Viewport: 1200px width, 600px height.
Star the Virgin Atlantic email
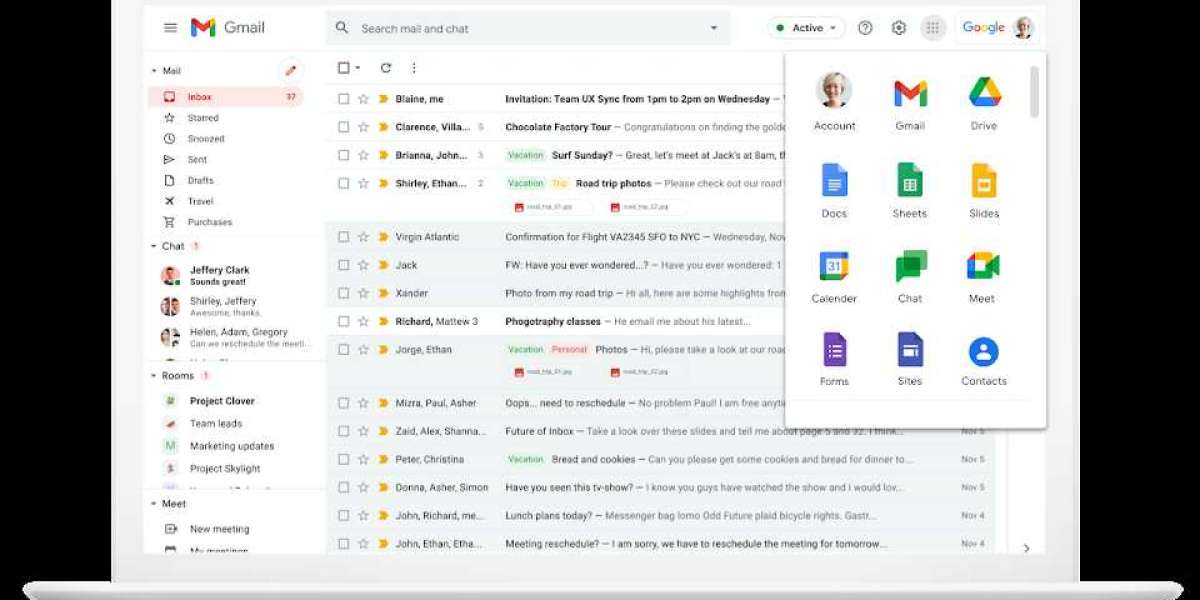pyautogui.click(x=363, y=237)
